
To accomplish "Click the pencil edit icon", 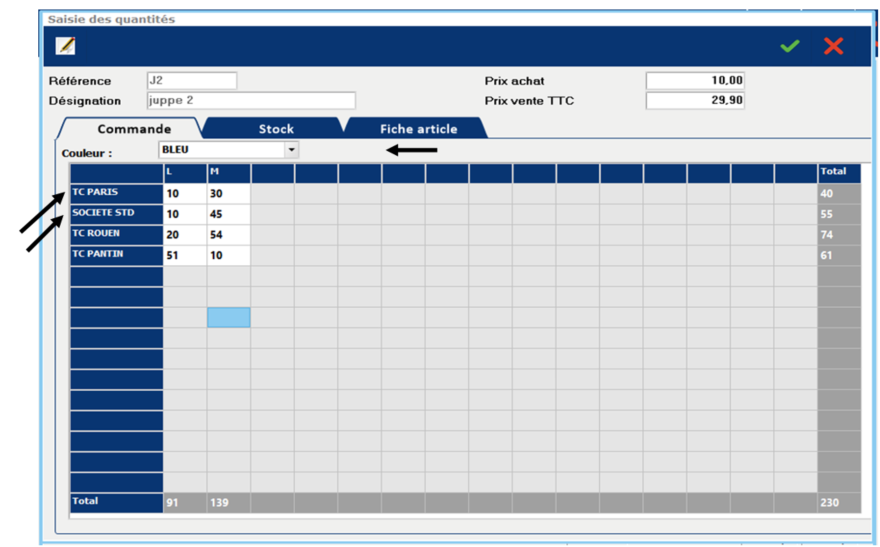I will [x=66, y=46].
